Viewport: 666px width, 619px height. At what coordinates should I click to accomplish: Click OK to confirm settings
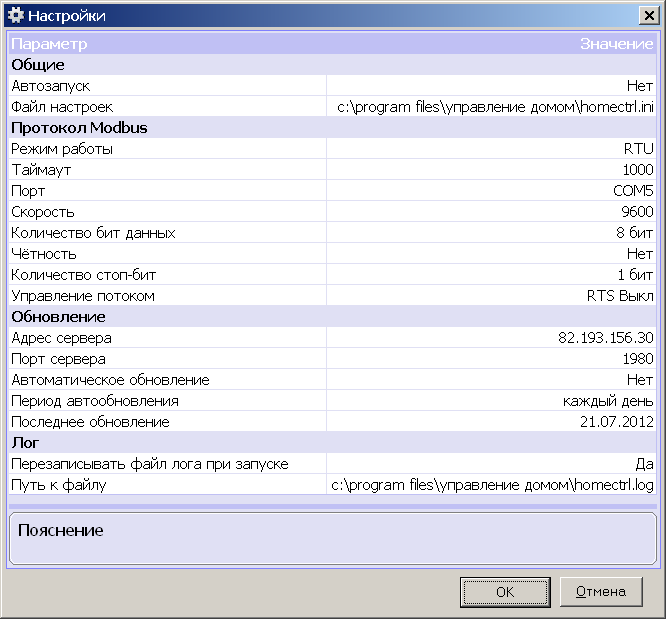pos(505,592)
